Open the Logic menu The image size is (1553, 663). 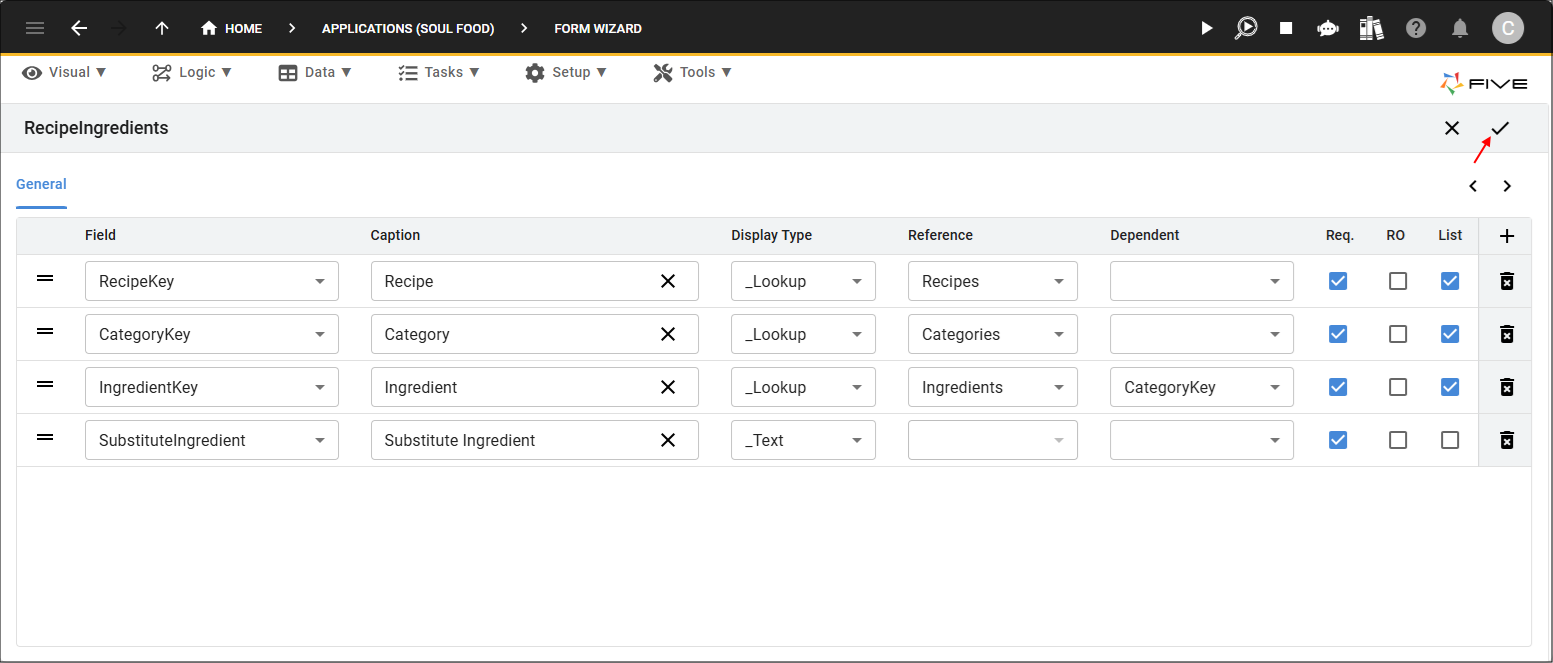click(x=192, y=72)
